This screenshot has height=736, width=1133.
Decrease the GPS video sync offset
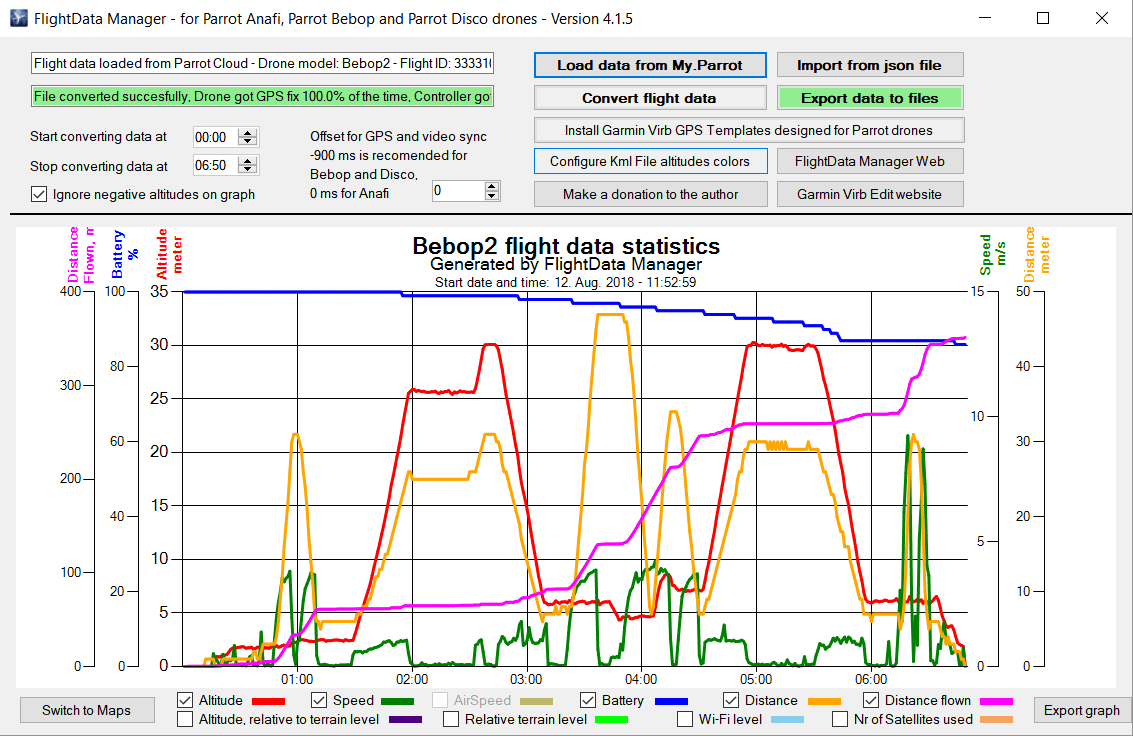[492, 195]
